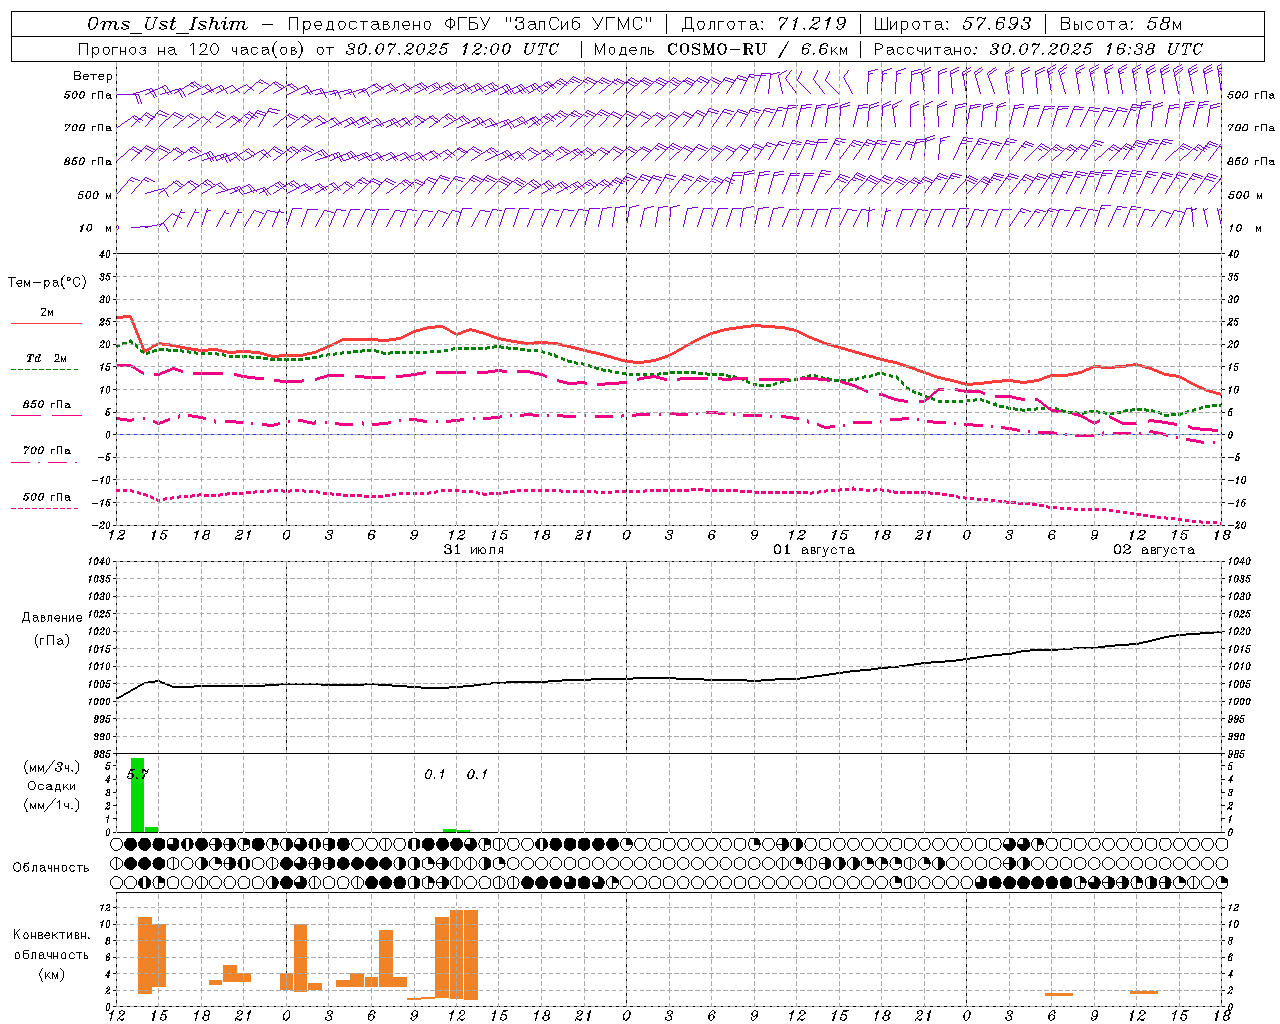
Task: Click the pressure panel label "Давление"
Action: [52, 618]
